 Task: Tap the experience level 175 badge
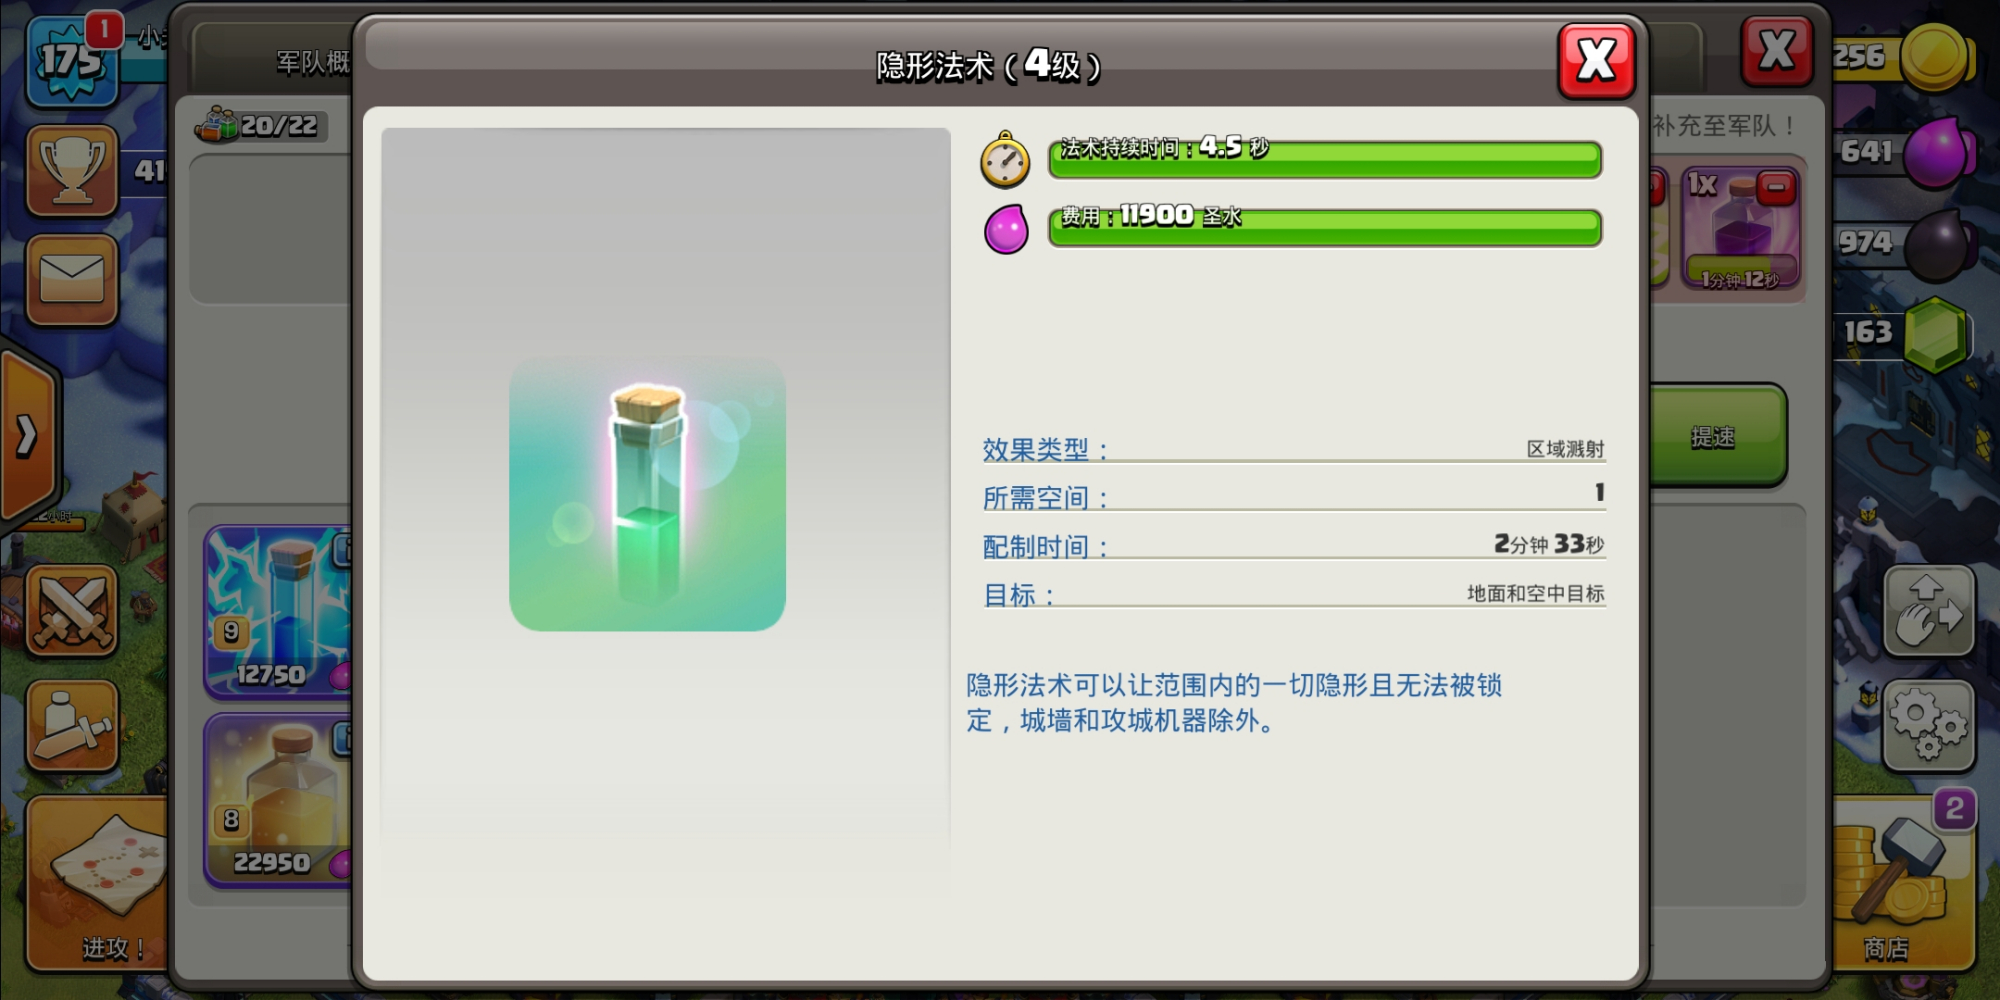[70, 62]
